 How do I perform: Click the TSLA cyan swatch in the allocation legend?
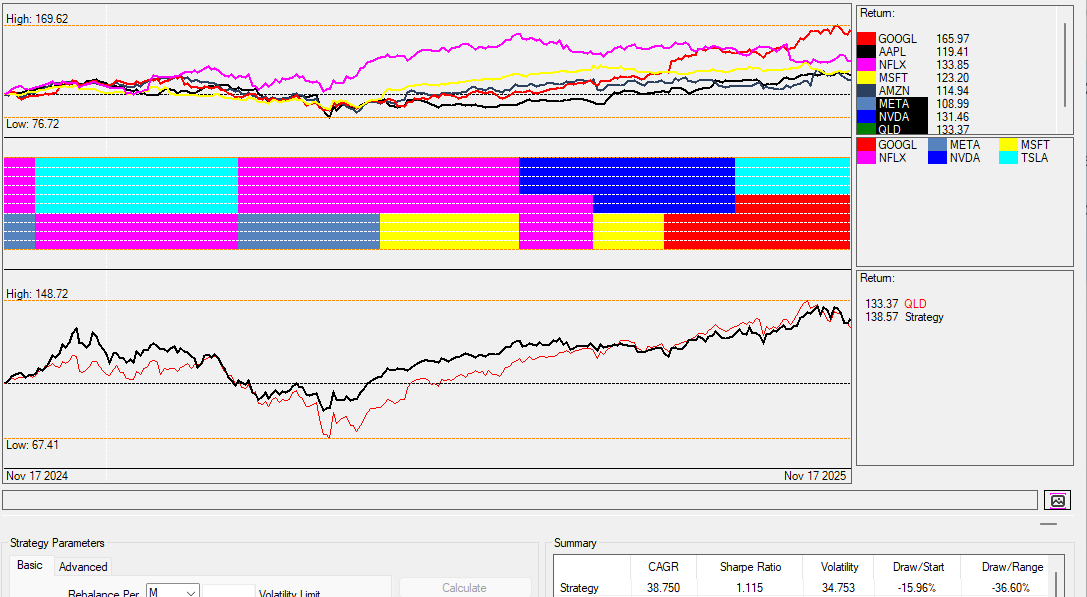[x=1008, y=158]
